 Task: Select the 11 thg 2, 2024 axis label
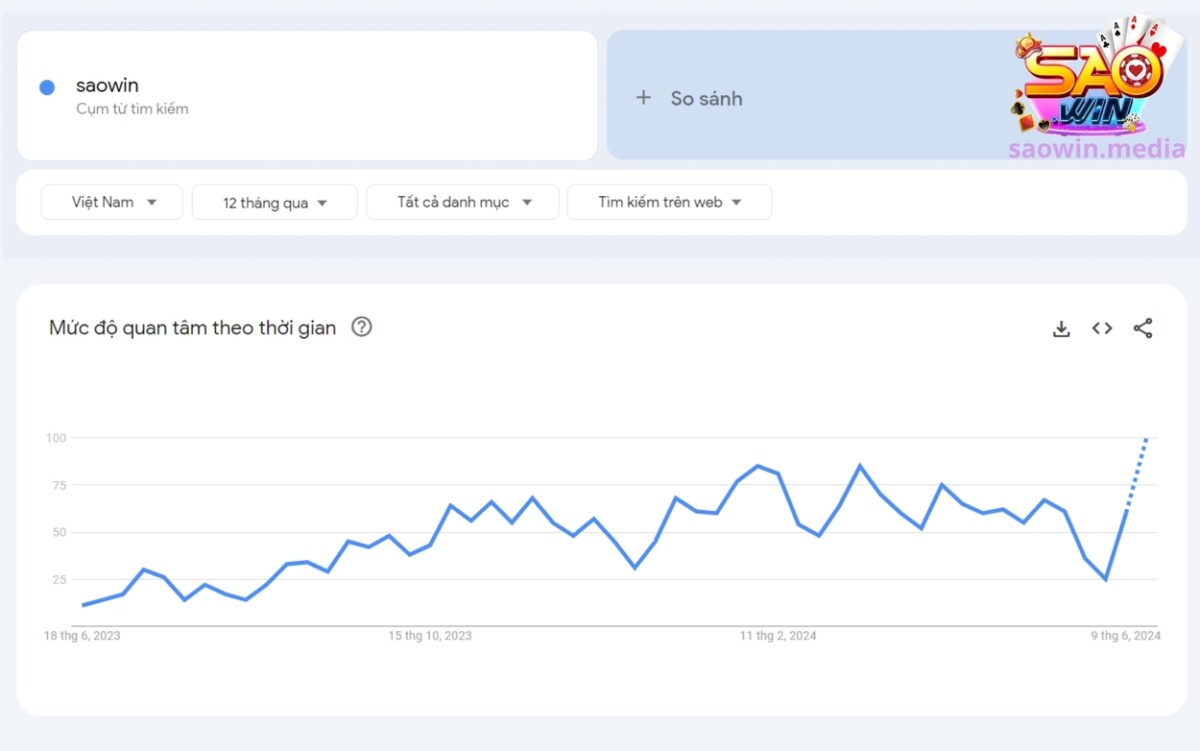(x=778, y=636)
